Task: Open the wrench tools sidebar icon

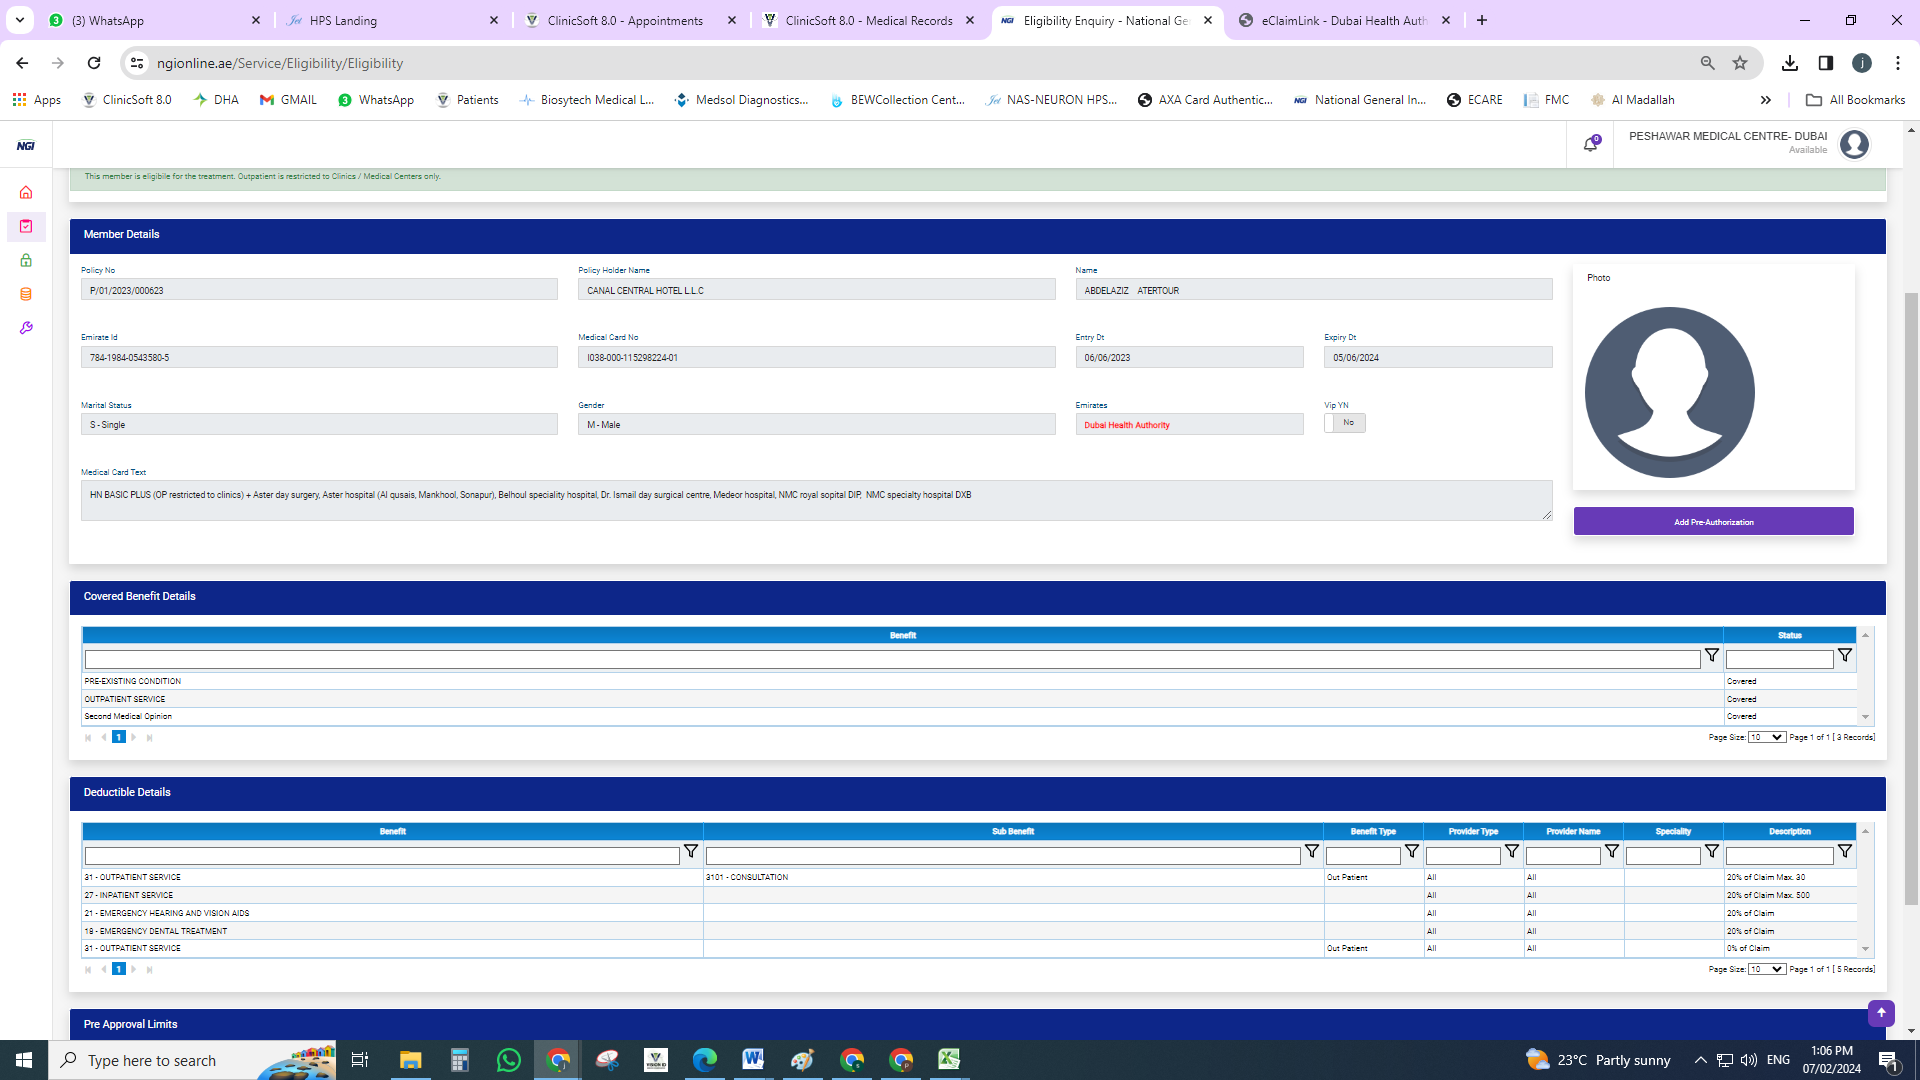Action: (26, 328)
